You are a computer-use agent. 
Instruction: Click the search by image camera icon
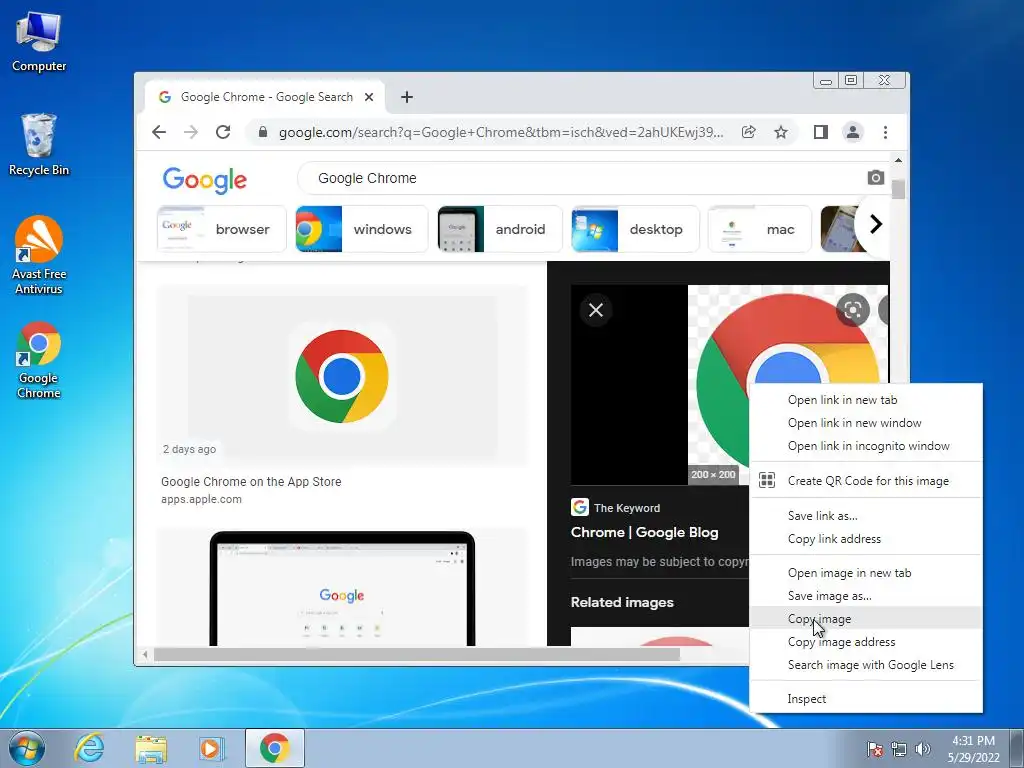[875, 178]
